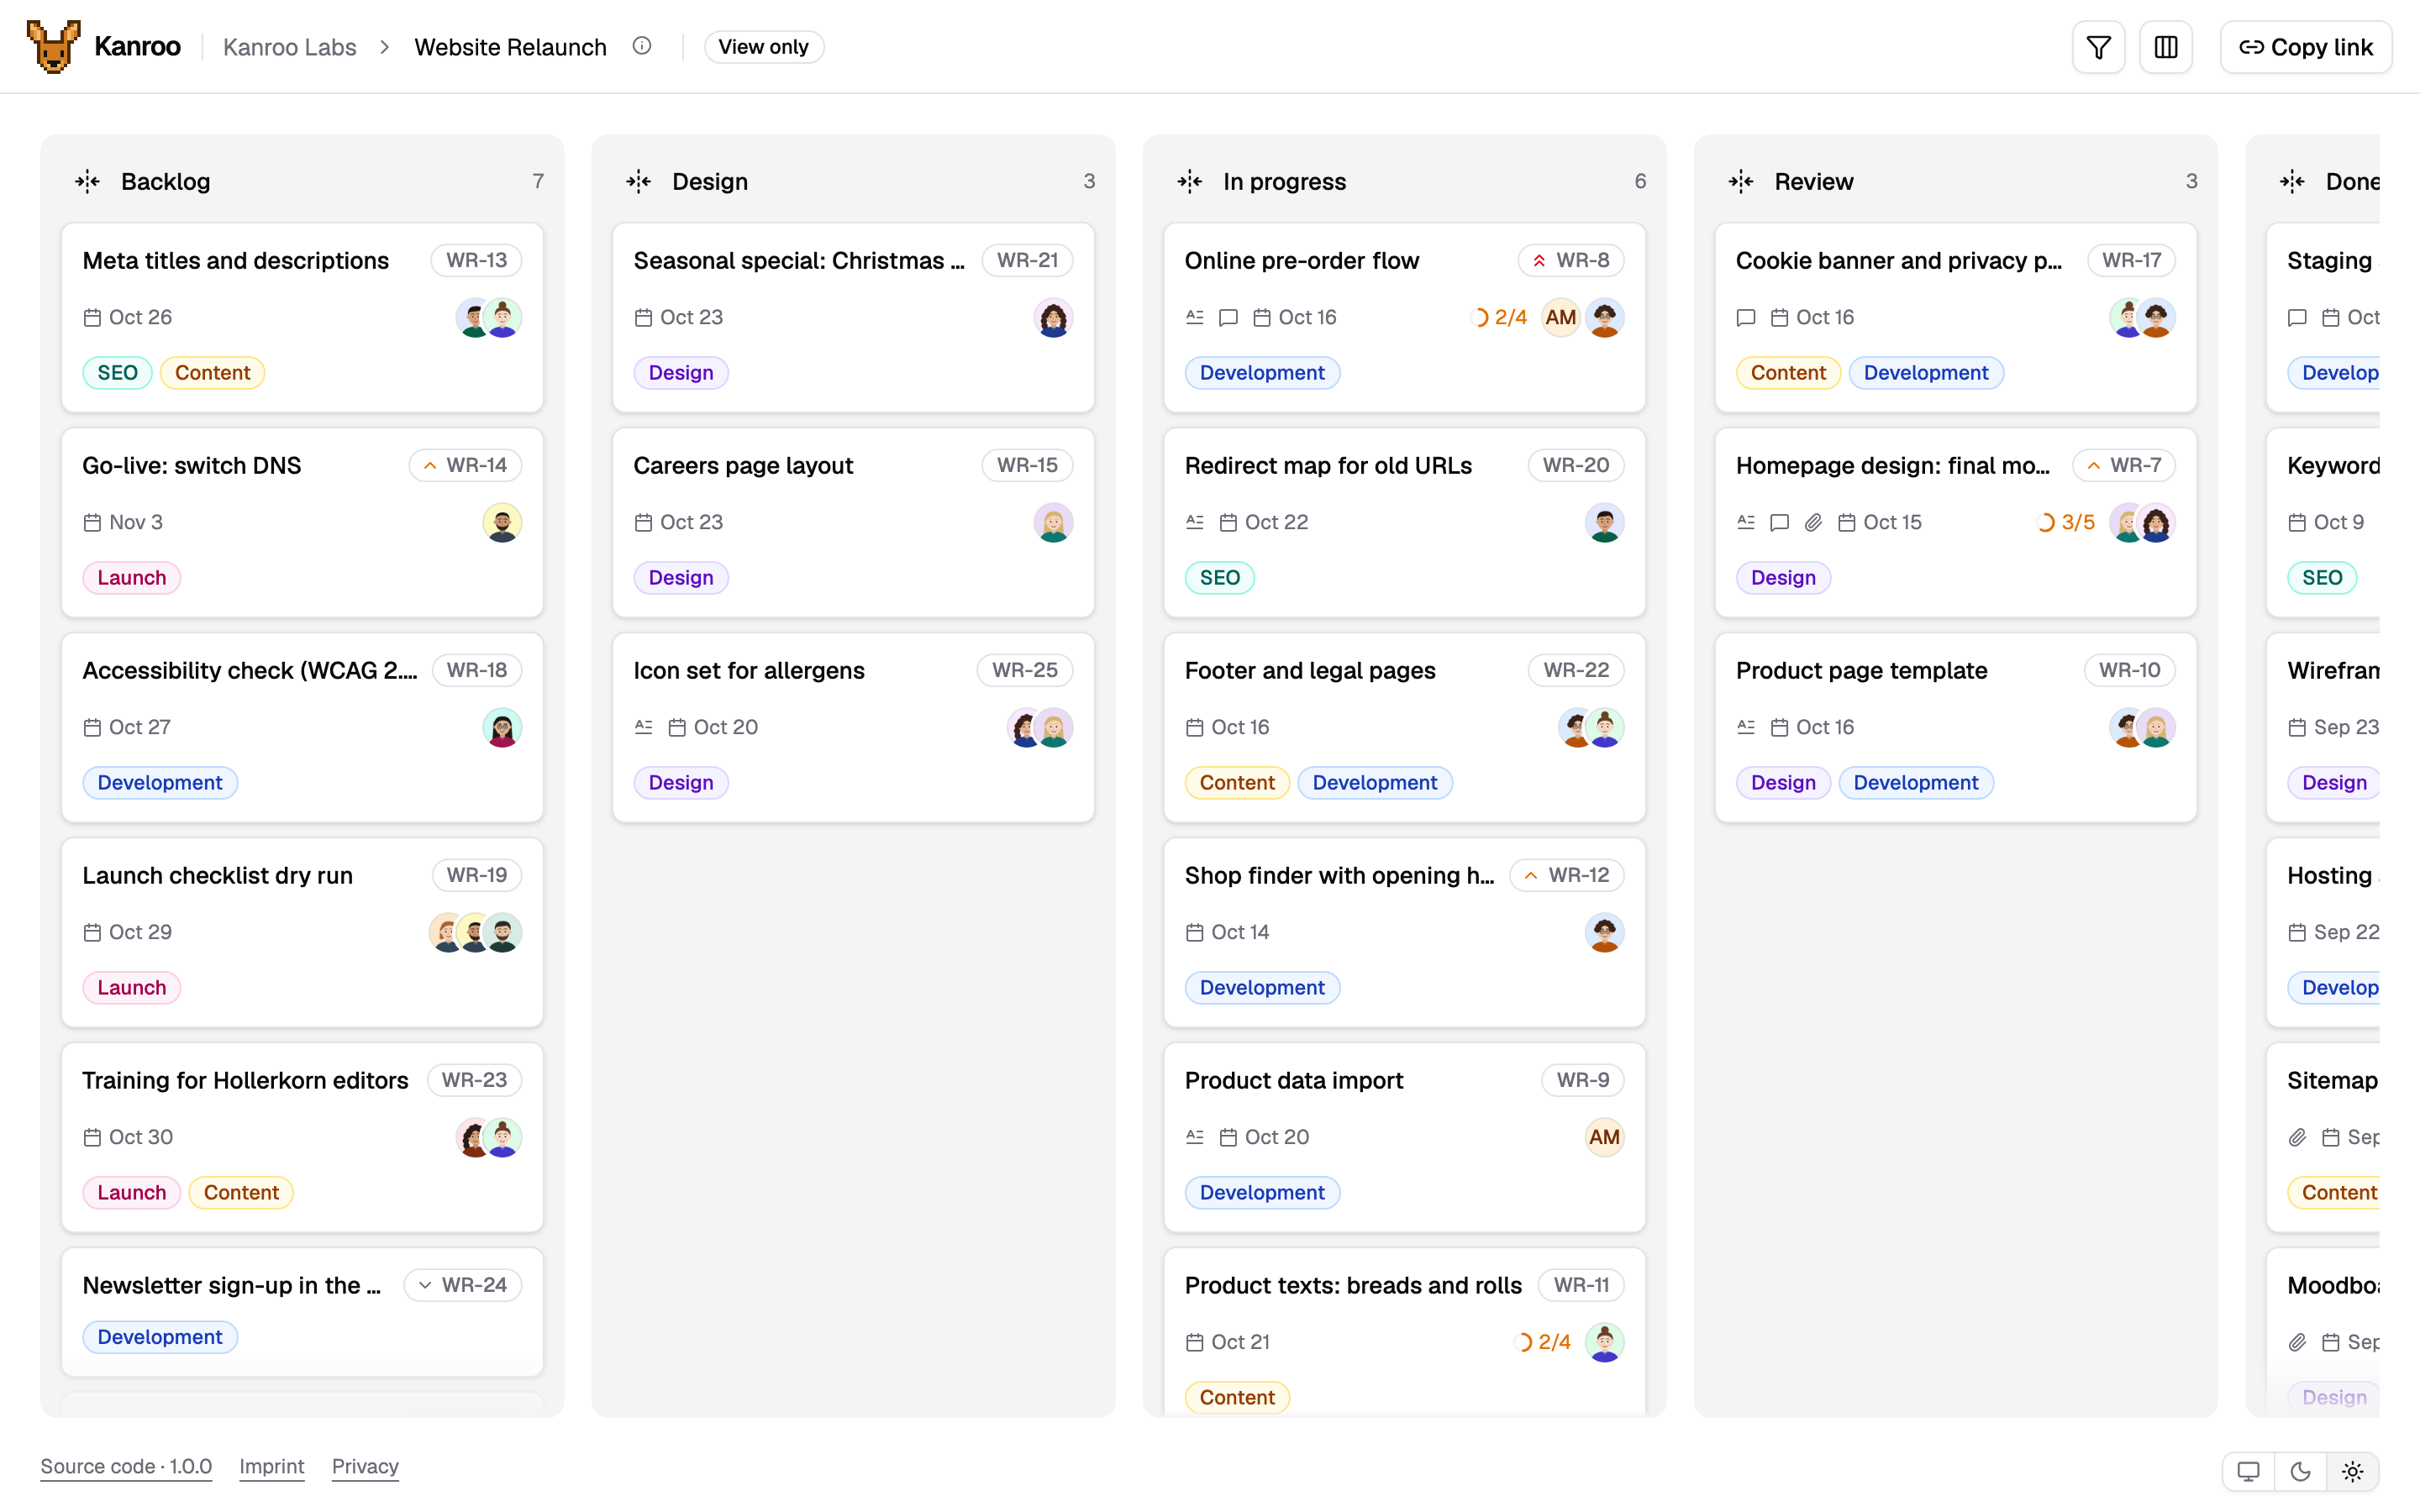Click Launch tag on Launch checklist dry run
This screenshot has width=2420, height=1512.
(x=131, y=988)
